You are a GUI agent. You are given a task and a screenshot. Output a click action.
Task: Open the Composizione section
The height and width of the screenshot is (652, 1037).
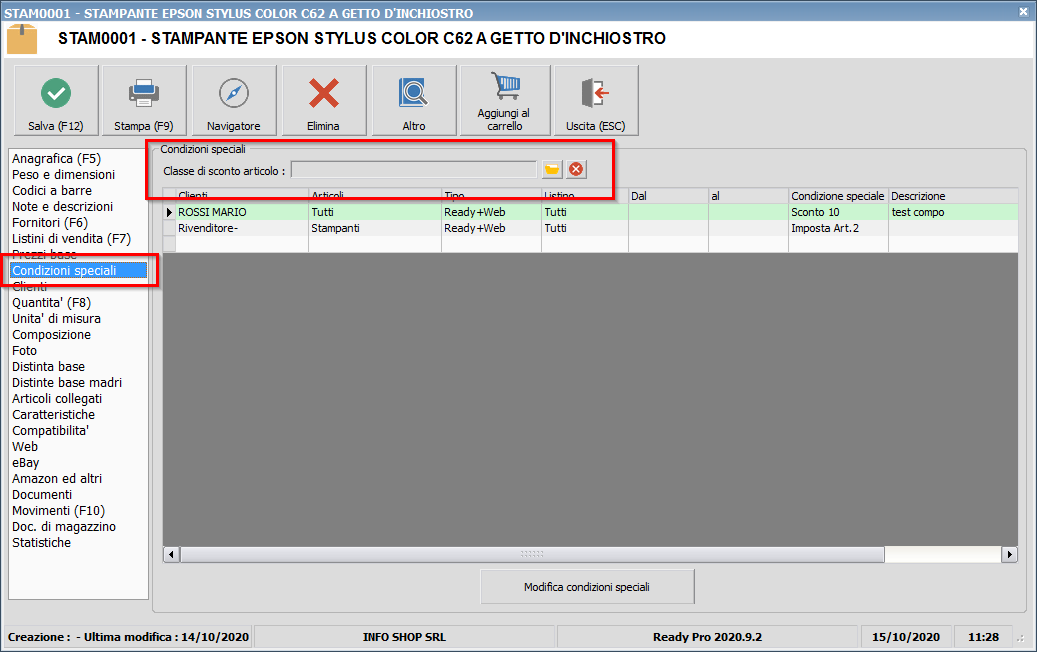point(52,335)
